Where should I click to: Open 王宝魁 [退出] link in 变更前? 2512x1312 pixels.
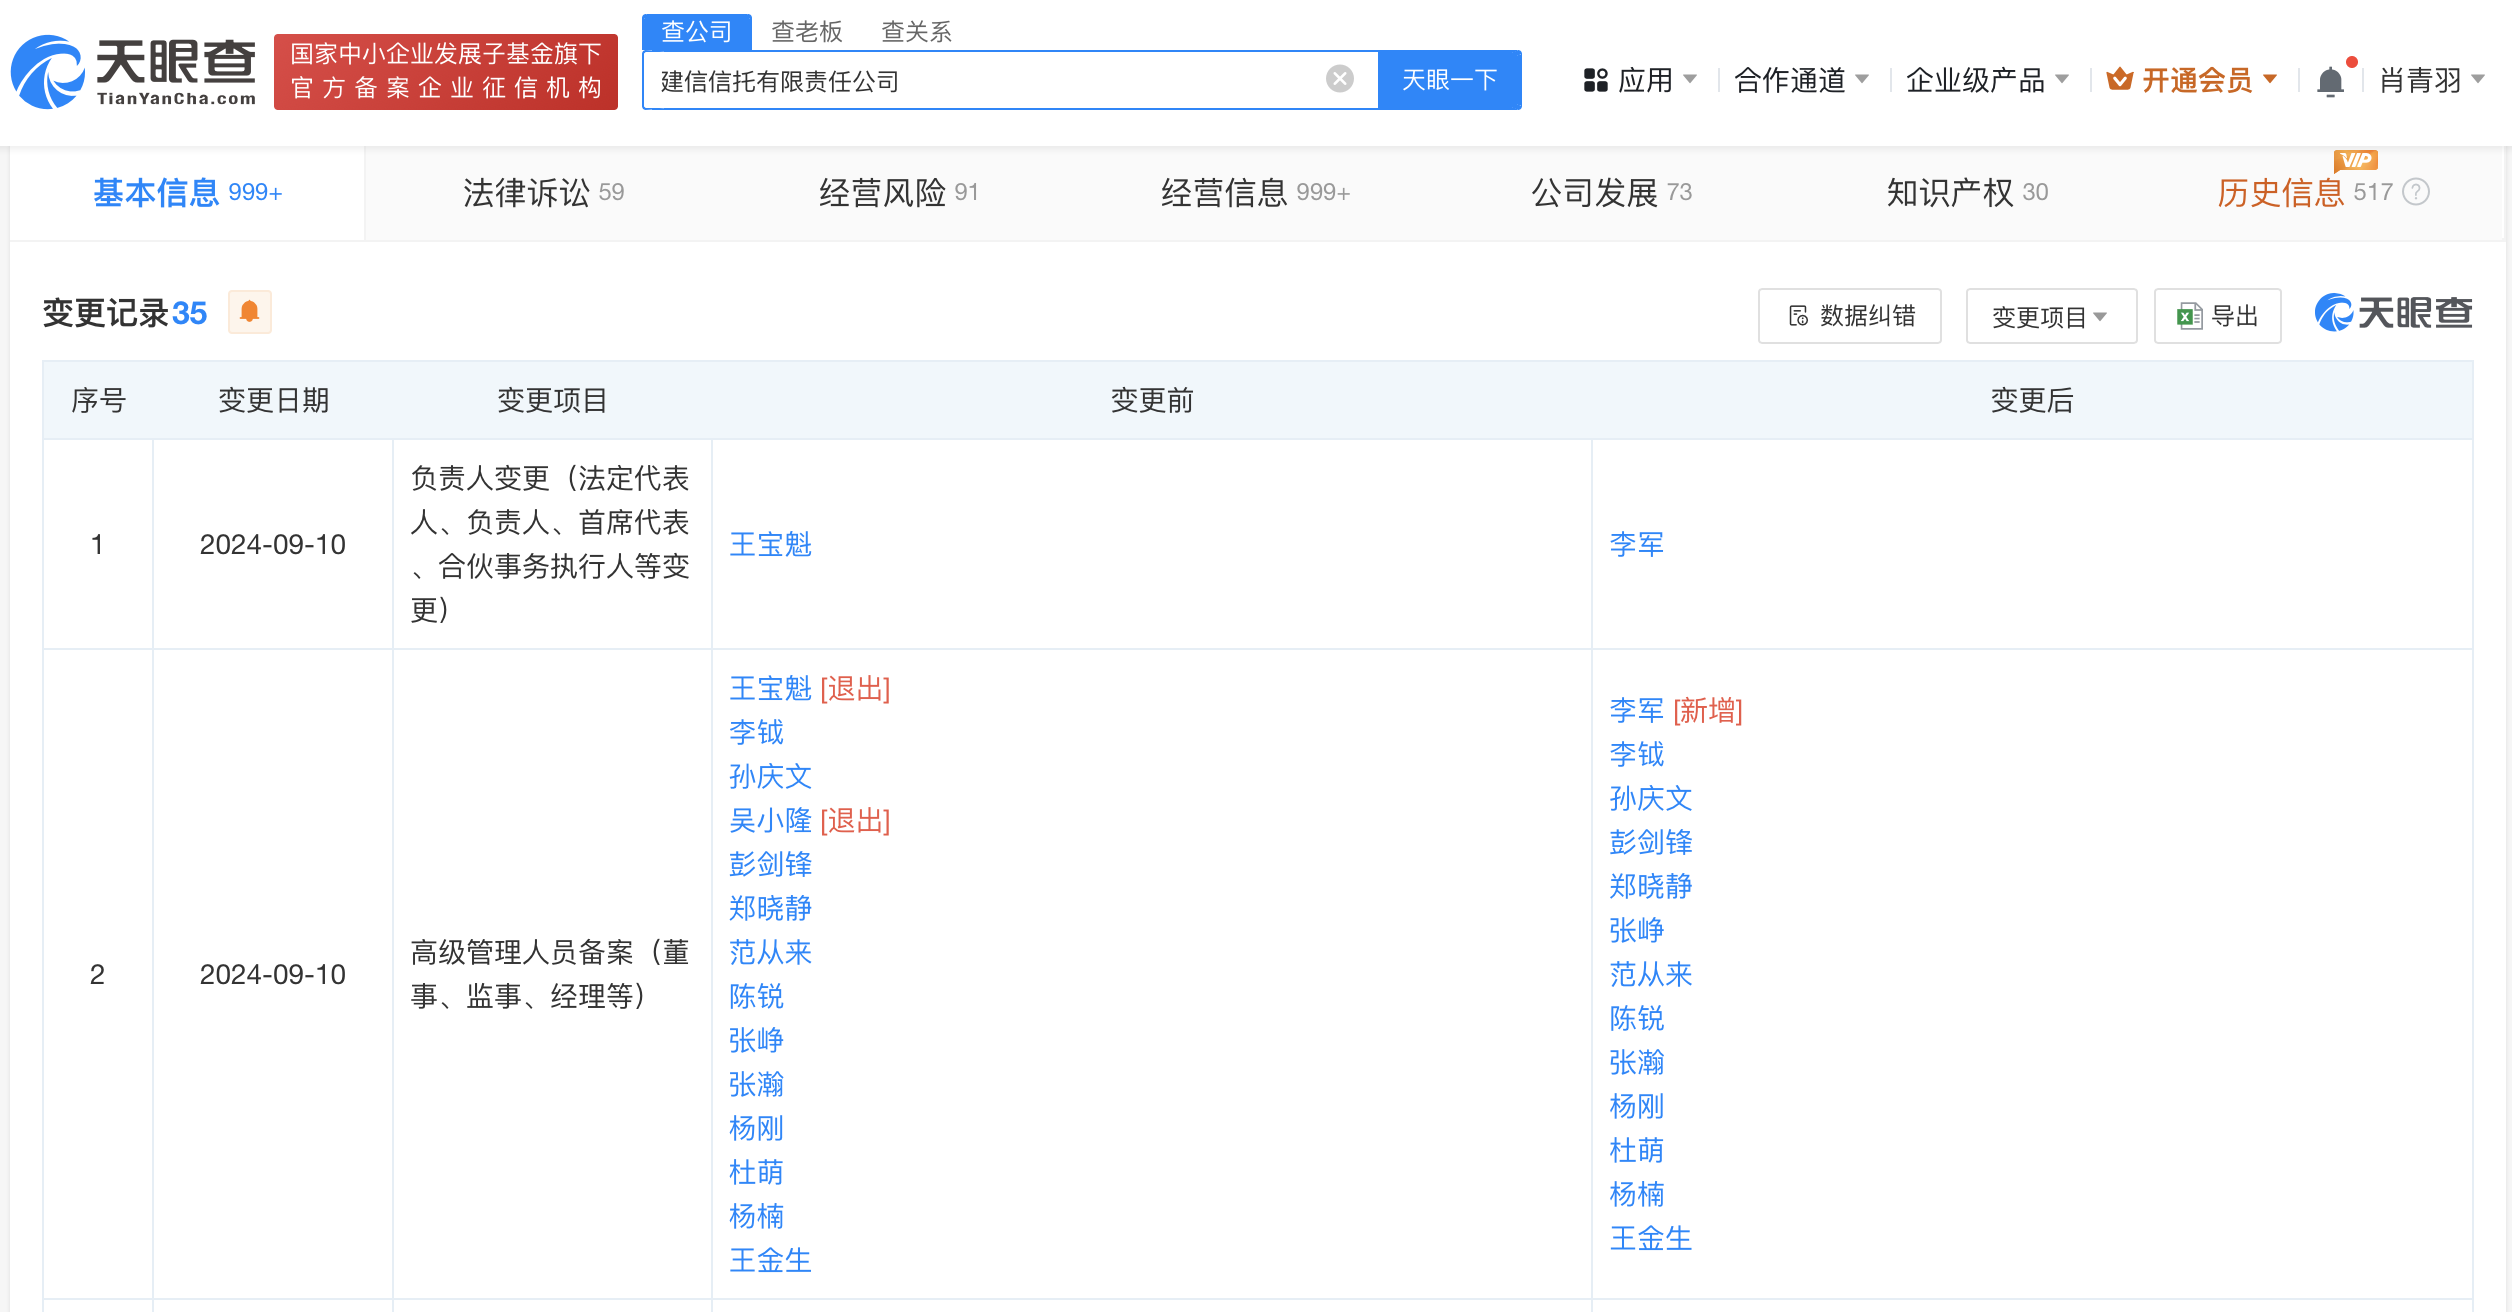point(770,688)
